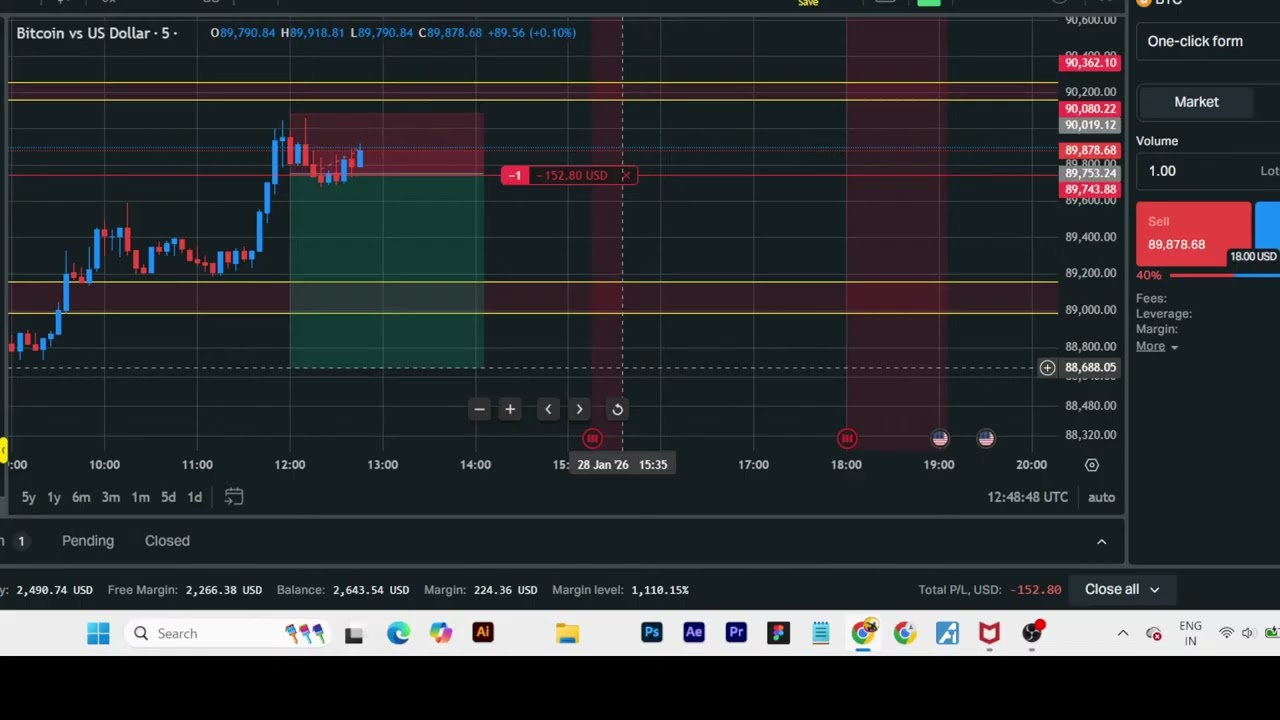Image resolution: width=1280 pixels, height=720 pixels.
Task: Collapse the positions panel with chevron
Action: click(1102, 542)
